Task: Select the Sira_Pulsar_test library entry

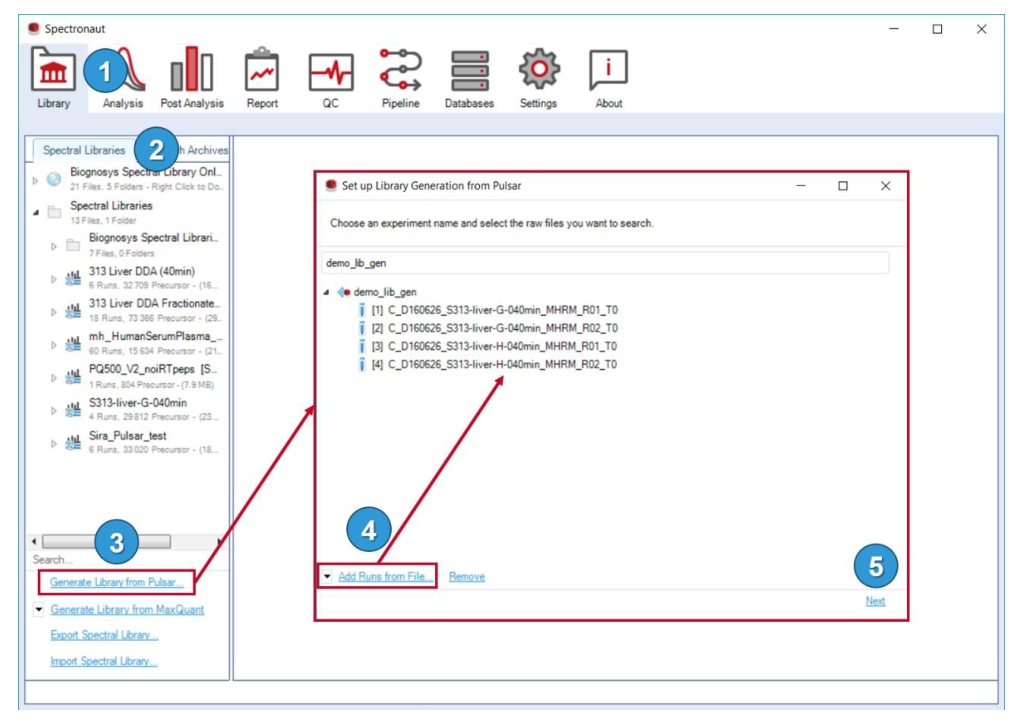Action: 155,442
